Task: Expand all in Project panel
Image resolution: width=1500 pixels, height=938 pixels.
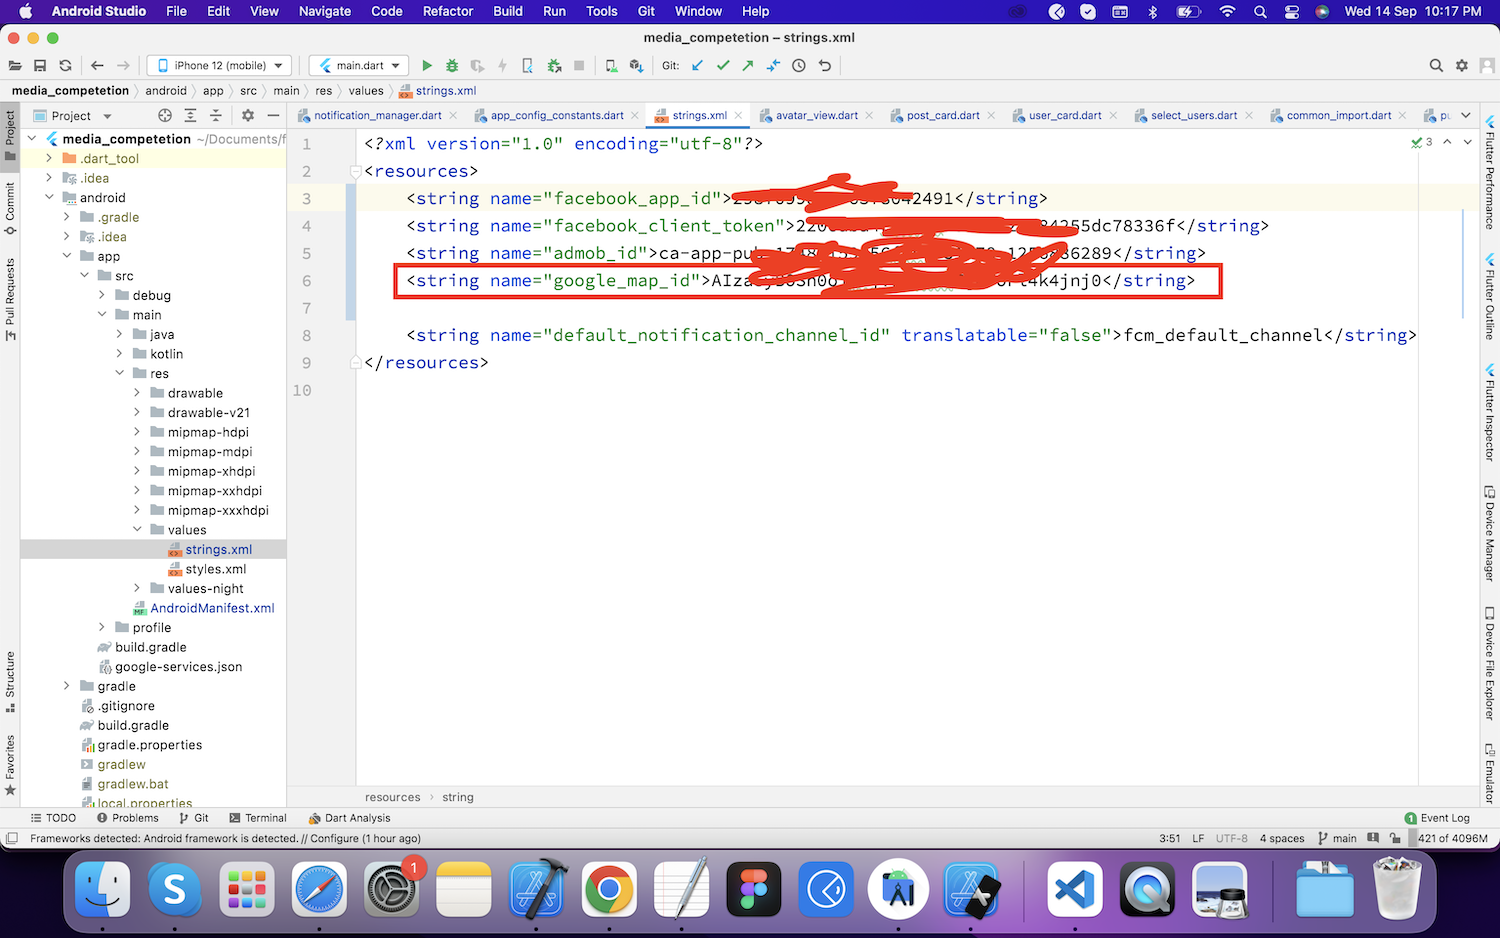Action: click(190, 116)
